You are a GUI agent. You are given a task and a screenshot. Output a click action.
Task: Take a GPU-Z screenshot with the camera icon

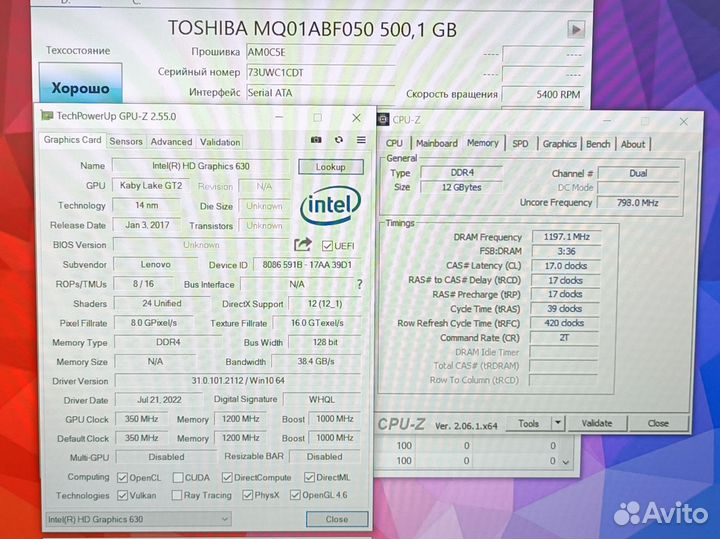coord(316,140)
